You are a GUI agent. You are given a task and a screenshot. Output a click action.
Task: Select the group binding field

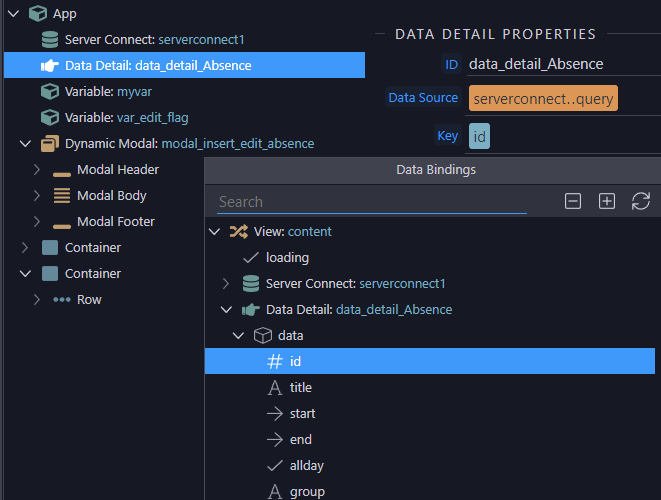click(307, 492)
